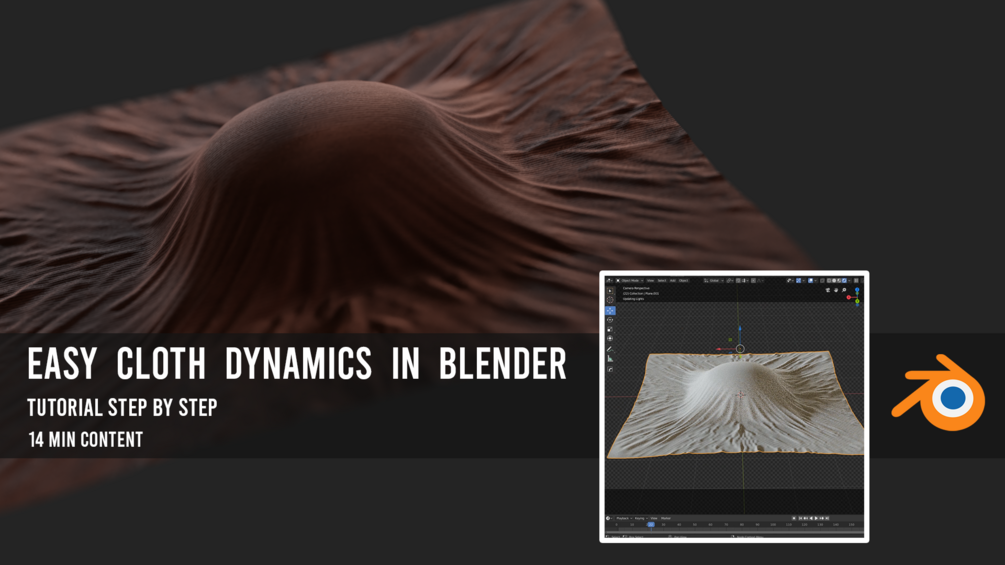Switch to rendered viewport shading
Screen dimensions: 1005x565
(844, 281)
